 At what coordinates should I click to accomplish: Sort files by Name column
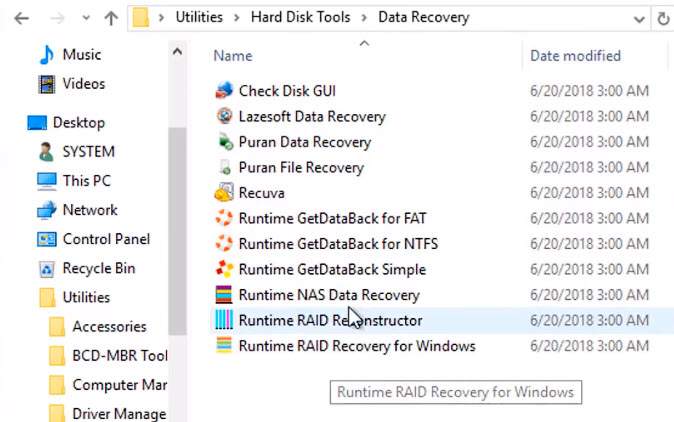(233, 56)
